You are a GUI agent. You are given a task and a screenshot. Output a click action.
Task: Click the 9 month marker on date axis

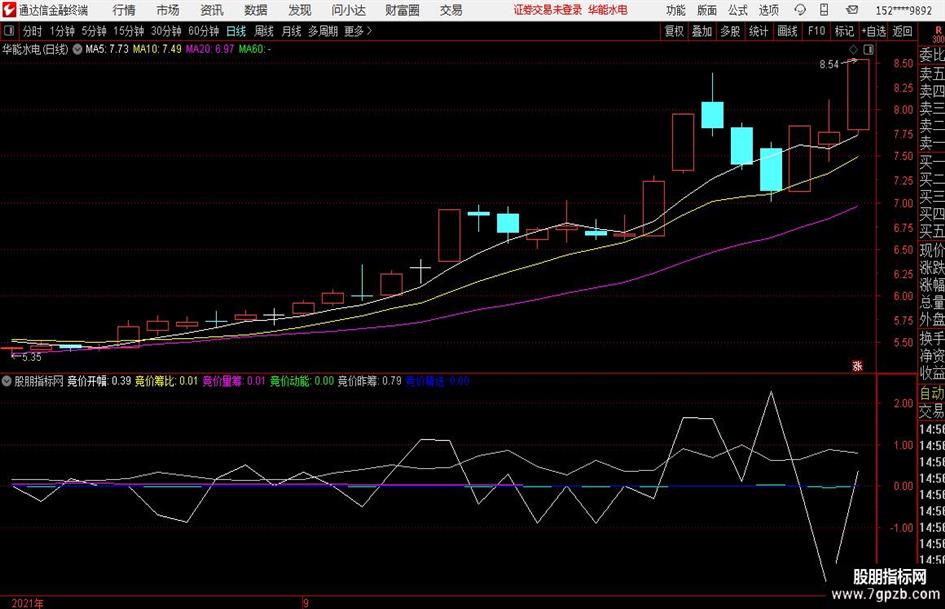(306, 603)
